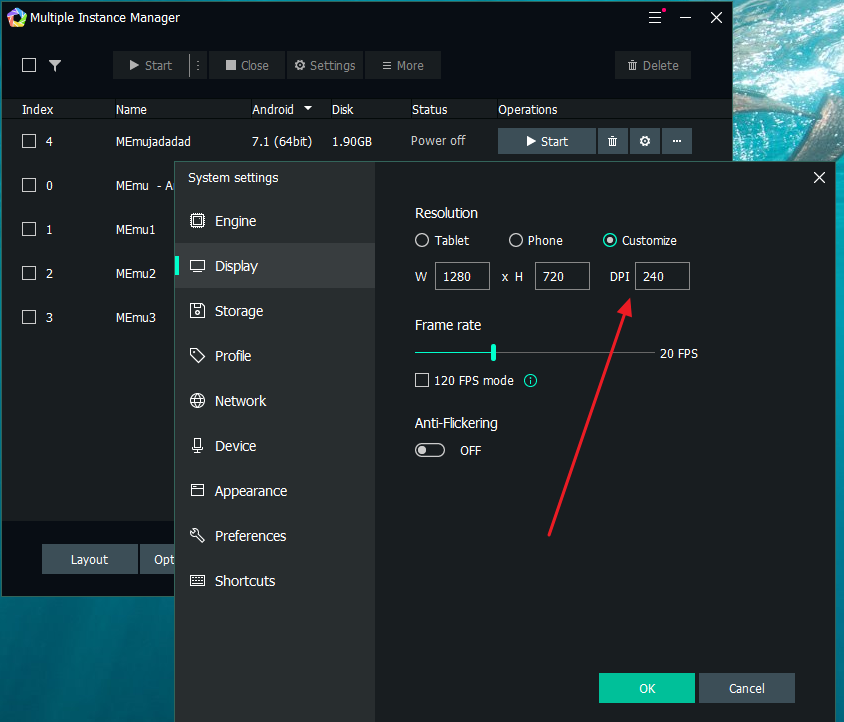Open the hamburger menu in title bar
This screenshot has height=722, width=844.
click(655, 17)
